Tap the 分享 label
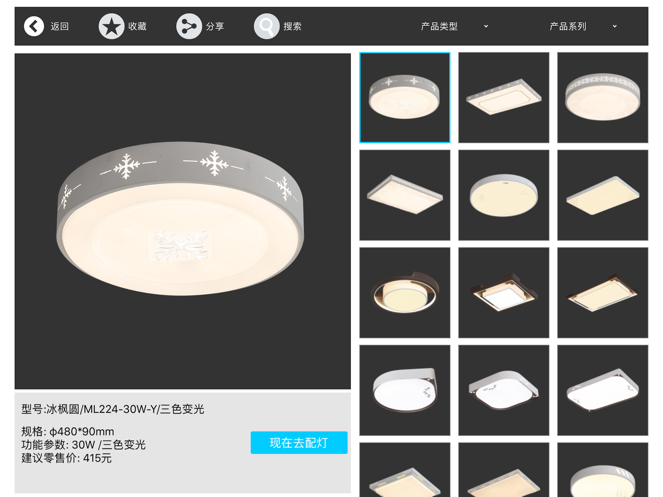The image size is (663, 497). (215, 26)
